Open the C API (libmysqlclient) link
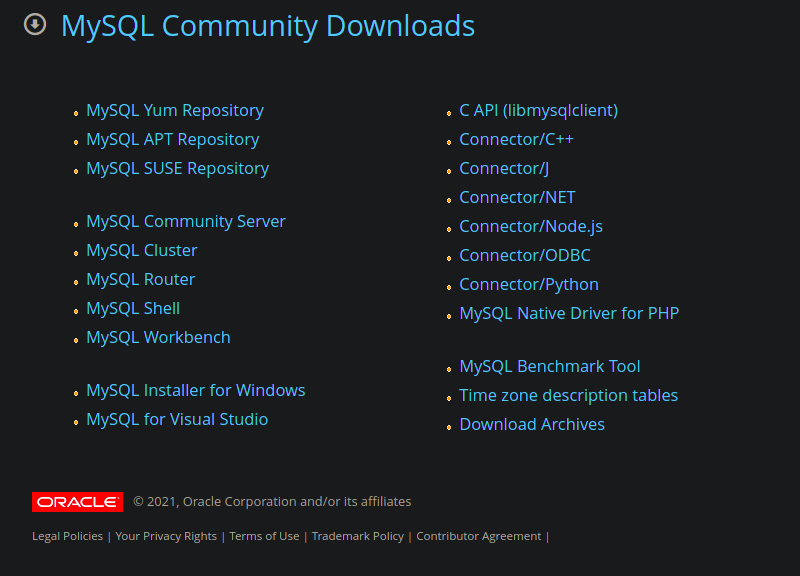This screenshot has width=800, height=576. click(x=539, y=111)
